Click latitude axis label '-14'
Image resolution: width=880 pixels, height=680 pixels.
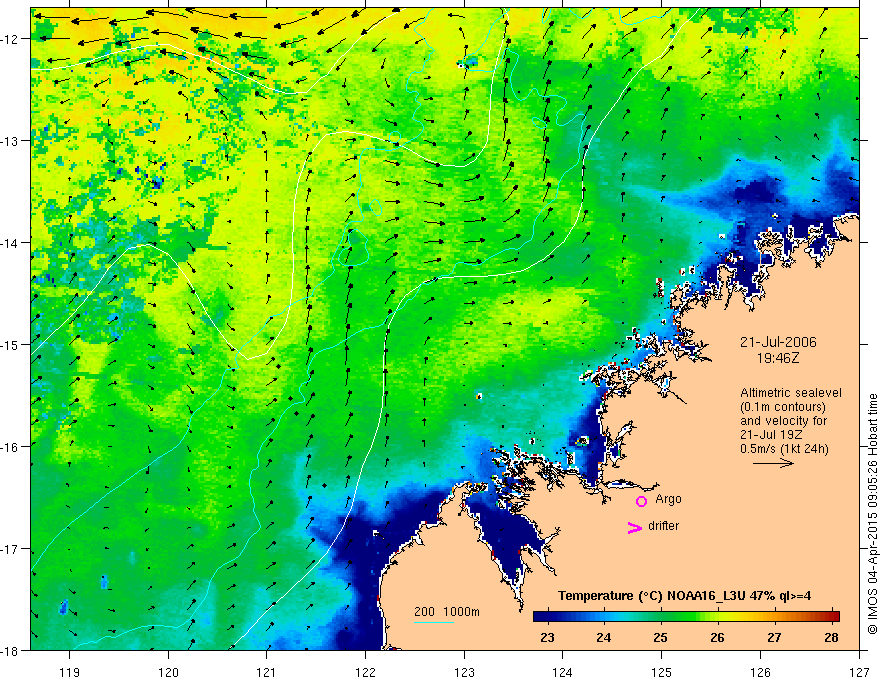[10, 243]
